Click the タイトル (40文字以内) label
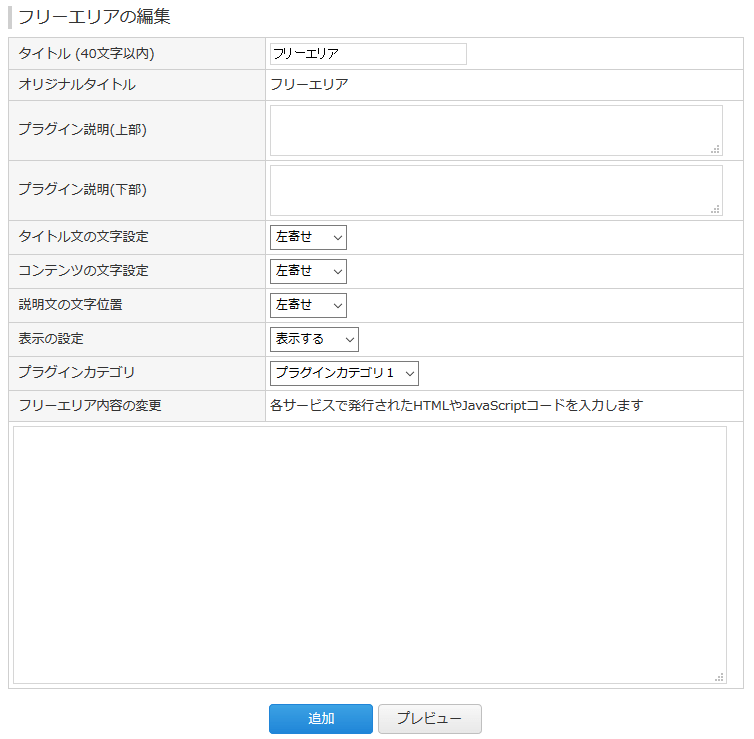 tap(87, 53)
